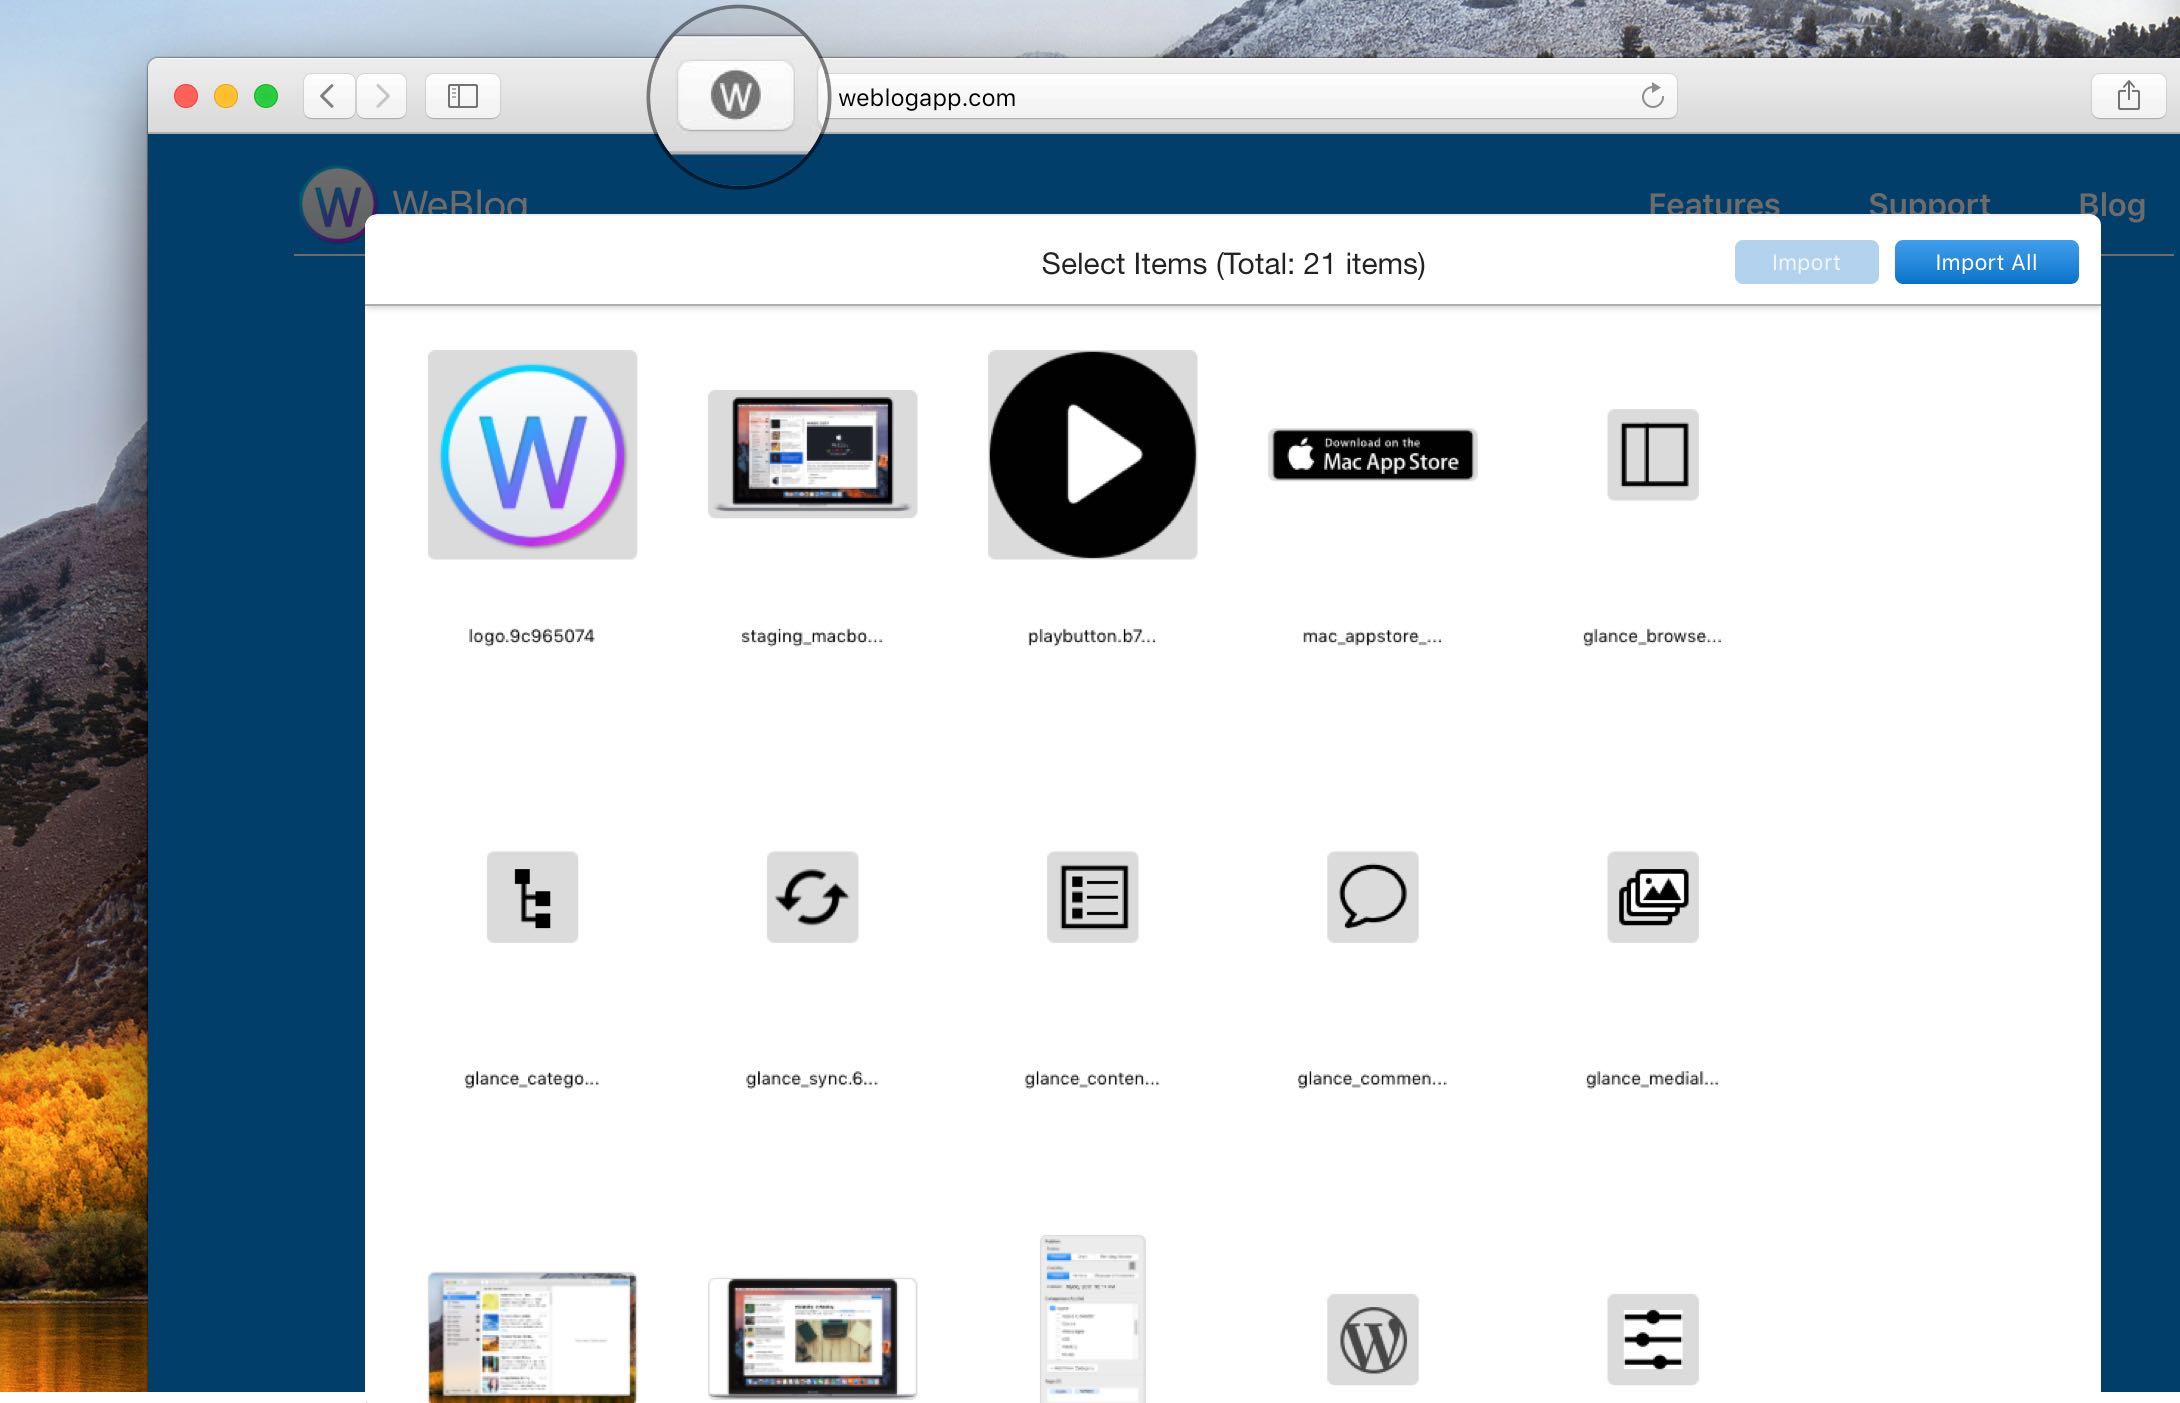Click the glance_conten... file name
This screenshot has width=2180, height=1403.
[1092, 1078]
